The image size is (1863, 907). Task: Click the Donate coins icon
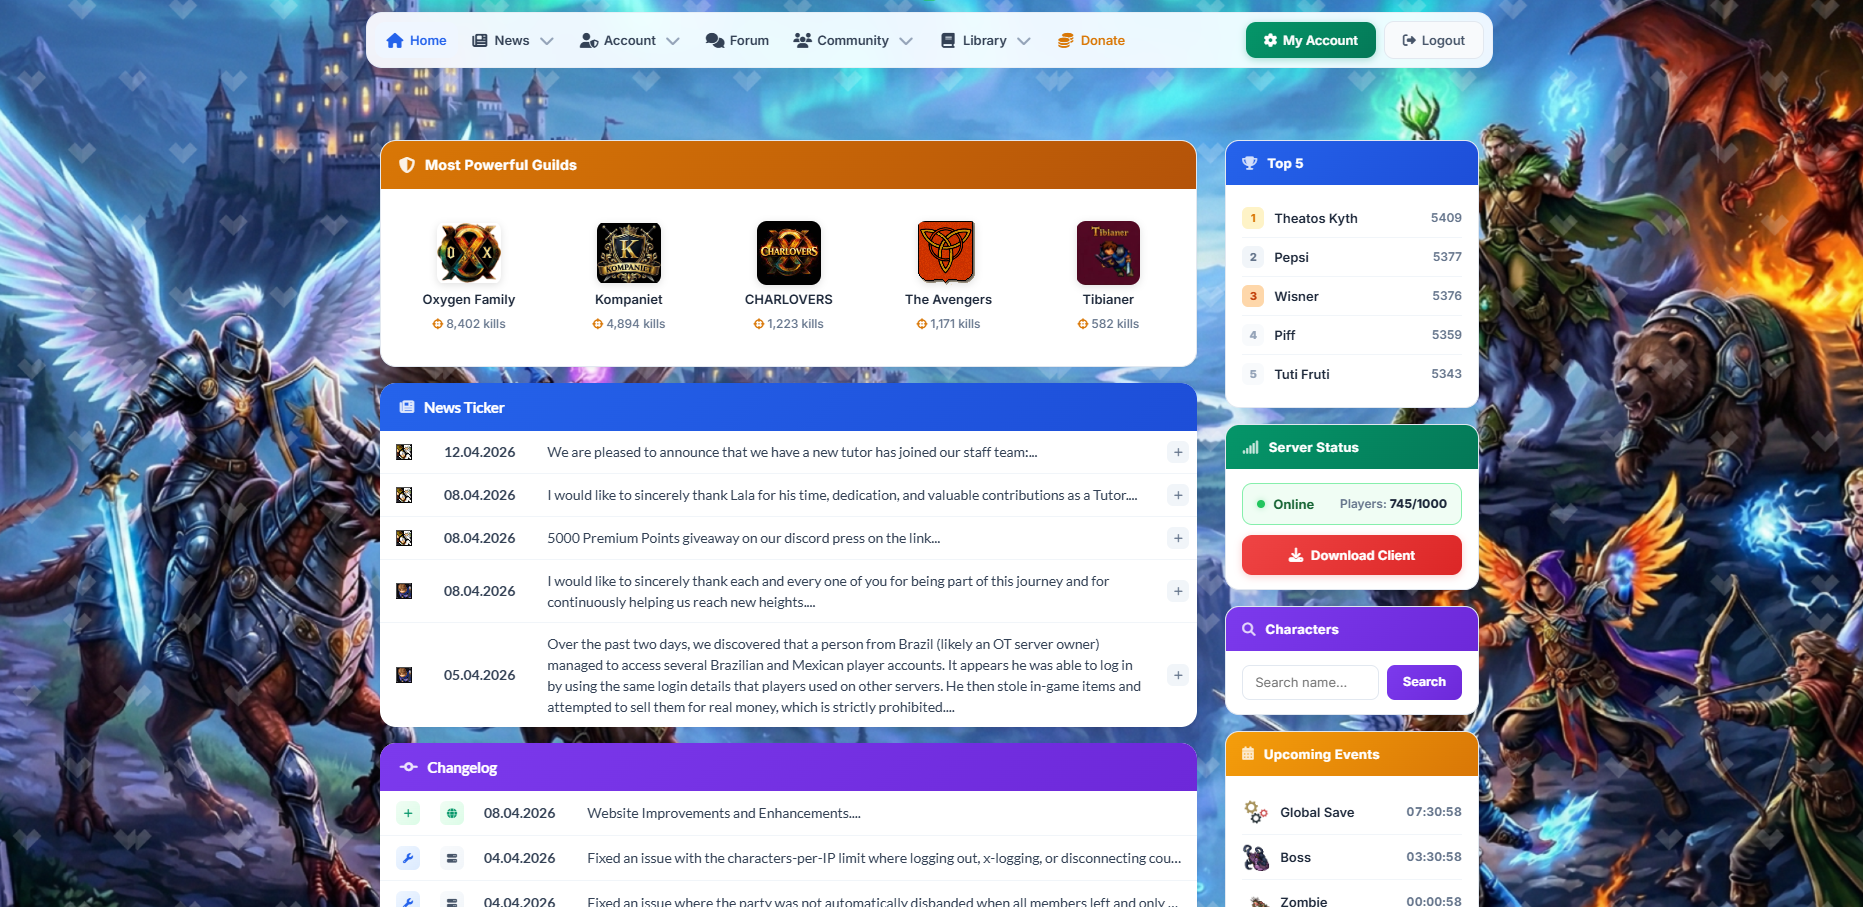click(1066, 41)
